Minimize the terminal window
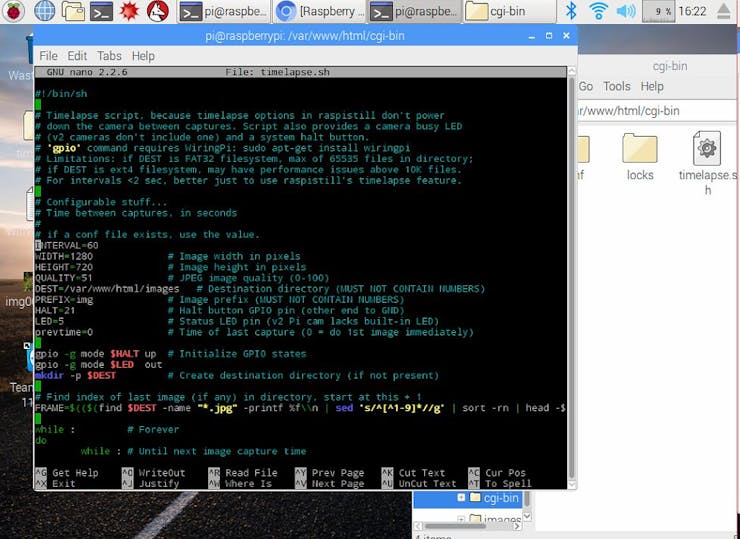This screenshot has height=539, width=740. (532, 36)
